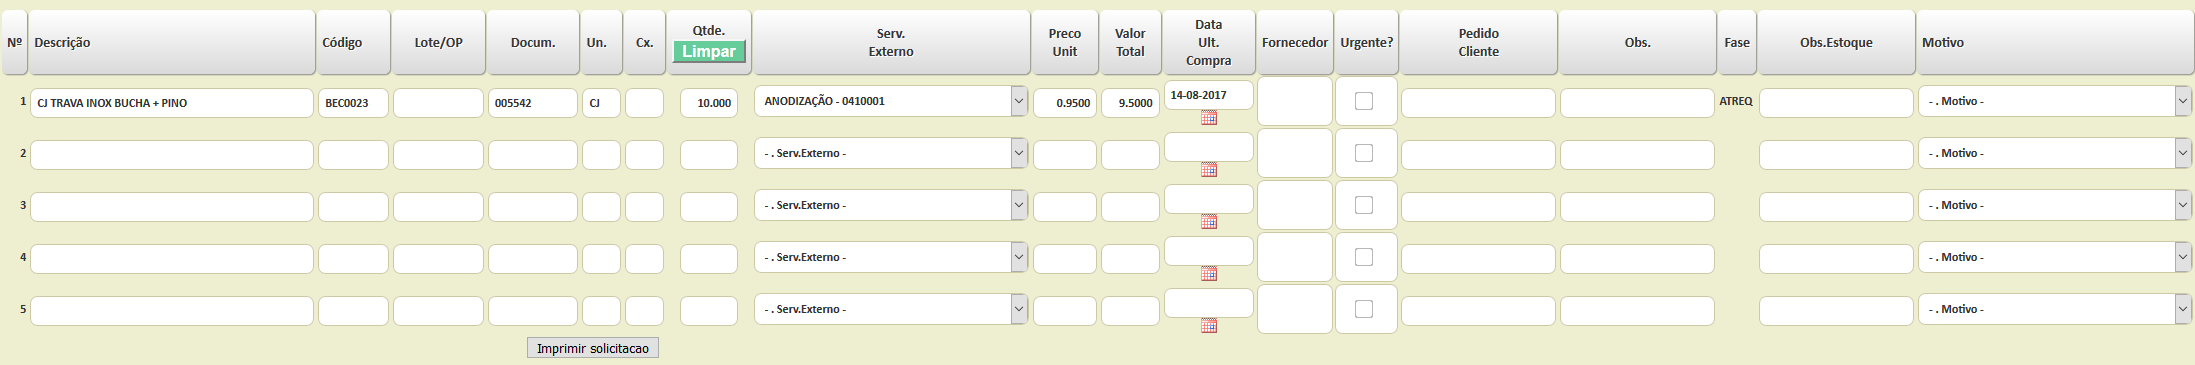The width and height of the screenshot is (2195, 365).
Task: Open the Motivo dropdown in row 1
Action: 2055,101
